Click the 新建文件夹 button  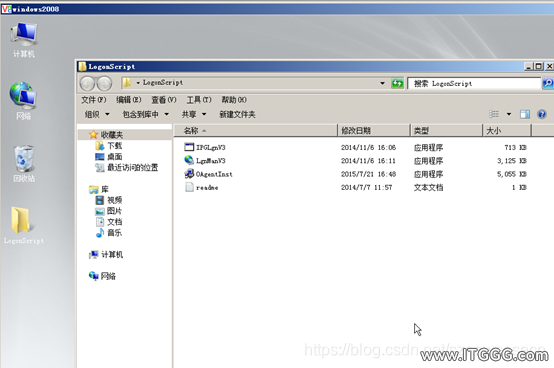click(x=237, y=114)
